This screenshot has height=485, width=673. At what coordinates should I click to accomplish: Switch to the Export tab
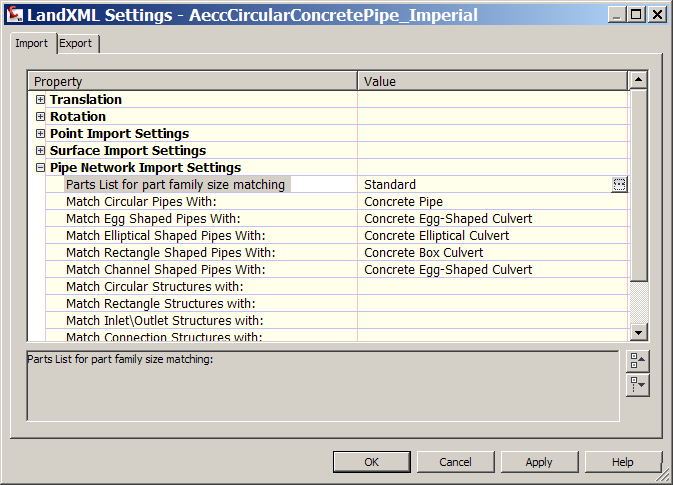76,44
